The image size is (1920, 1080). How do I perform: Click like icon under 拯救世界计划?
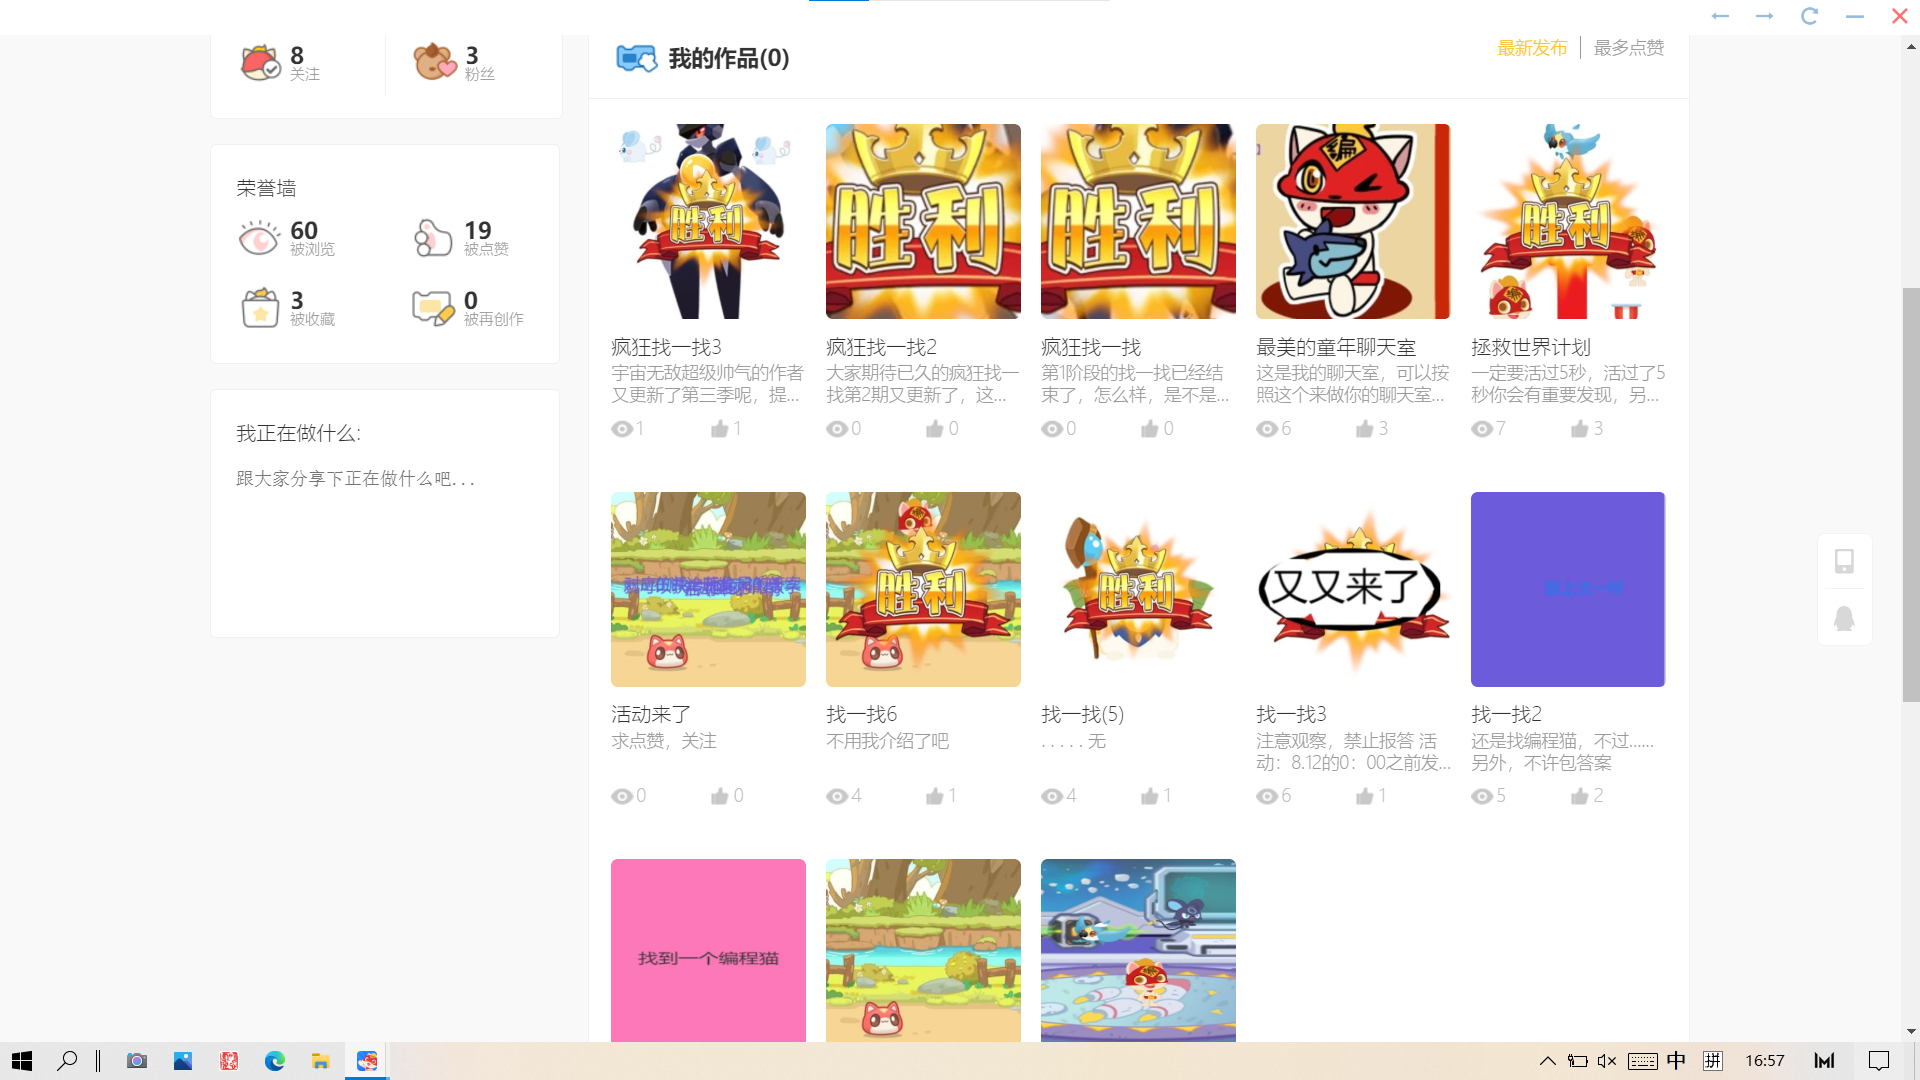[x=1580, y=429]
